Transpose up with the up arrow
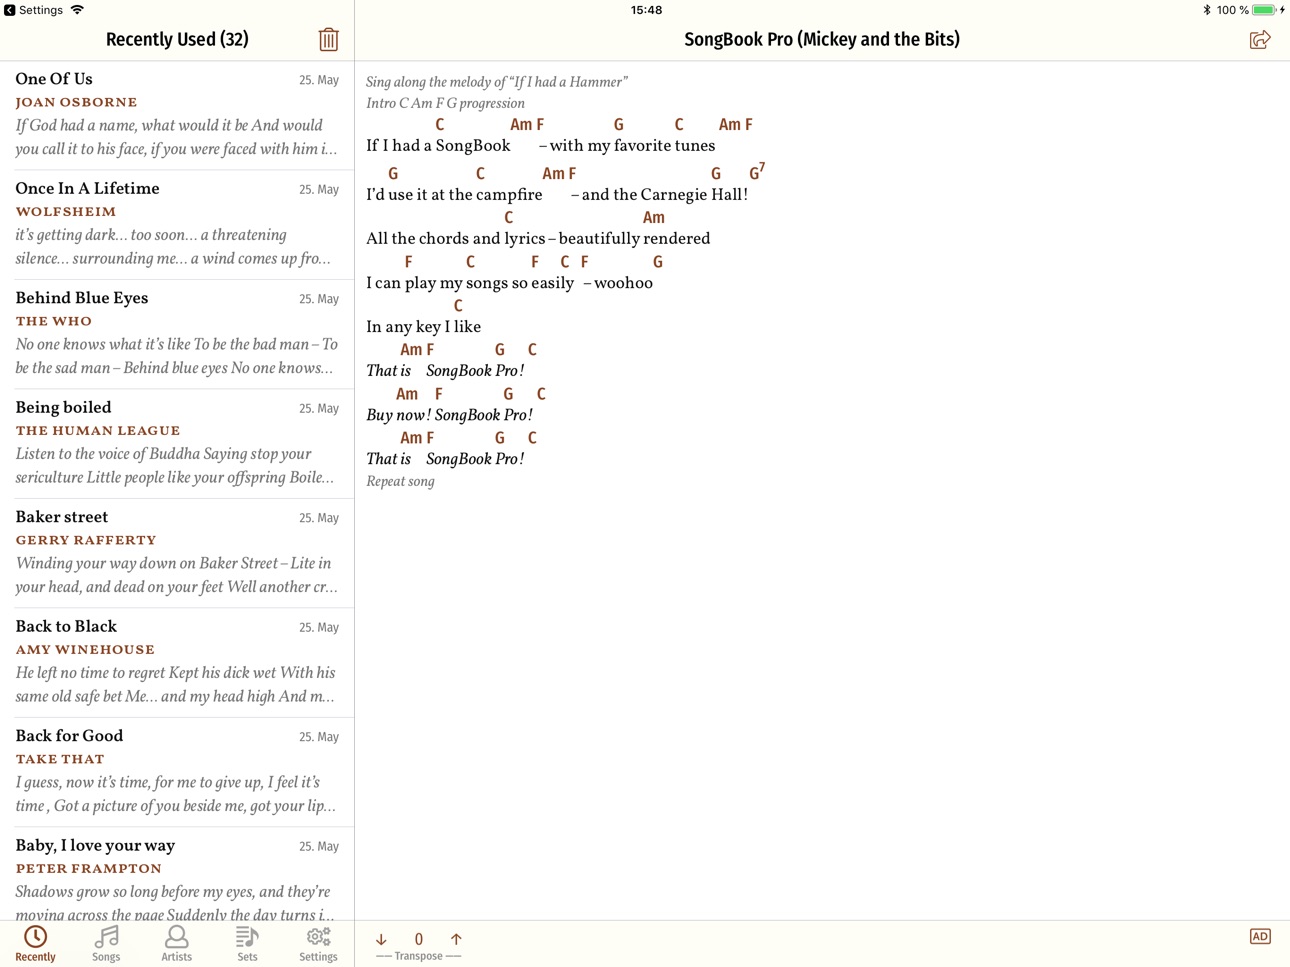This screenshot has width=1290, height=967. [x=456, y=939]
